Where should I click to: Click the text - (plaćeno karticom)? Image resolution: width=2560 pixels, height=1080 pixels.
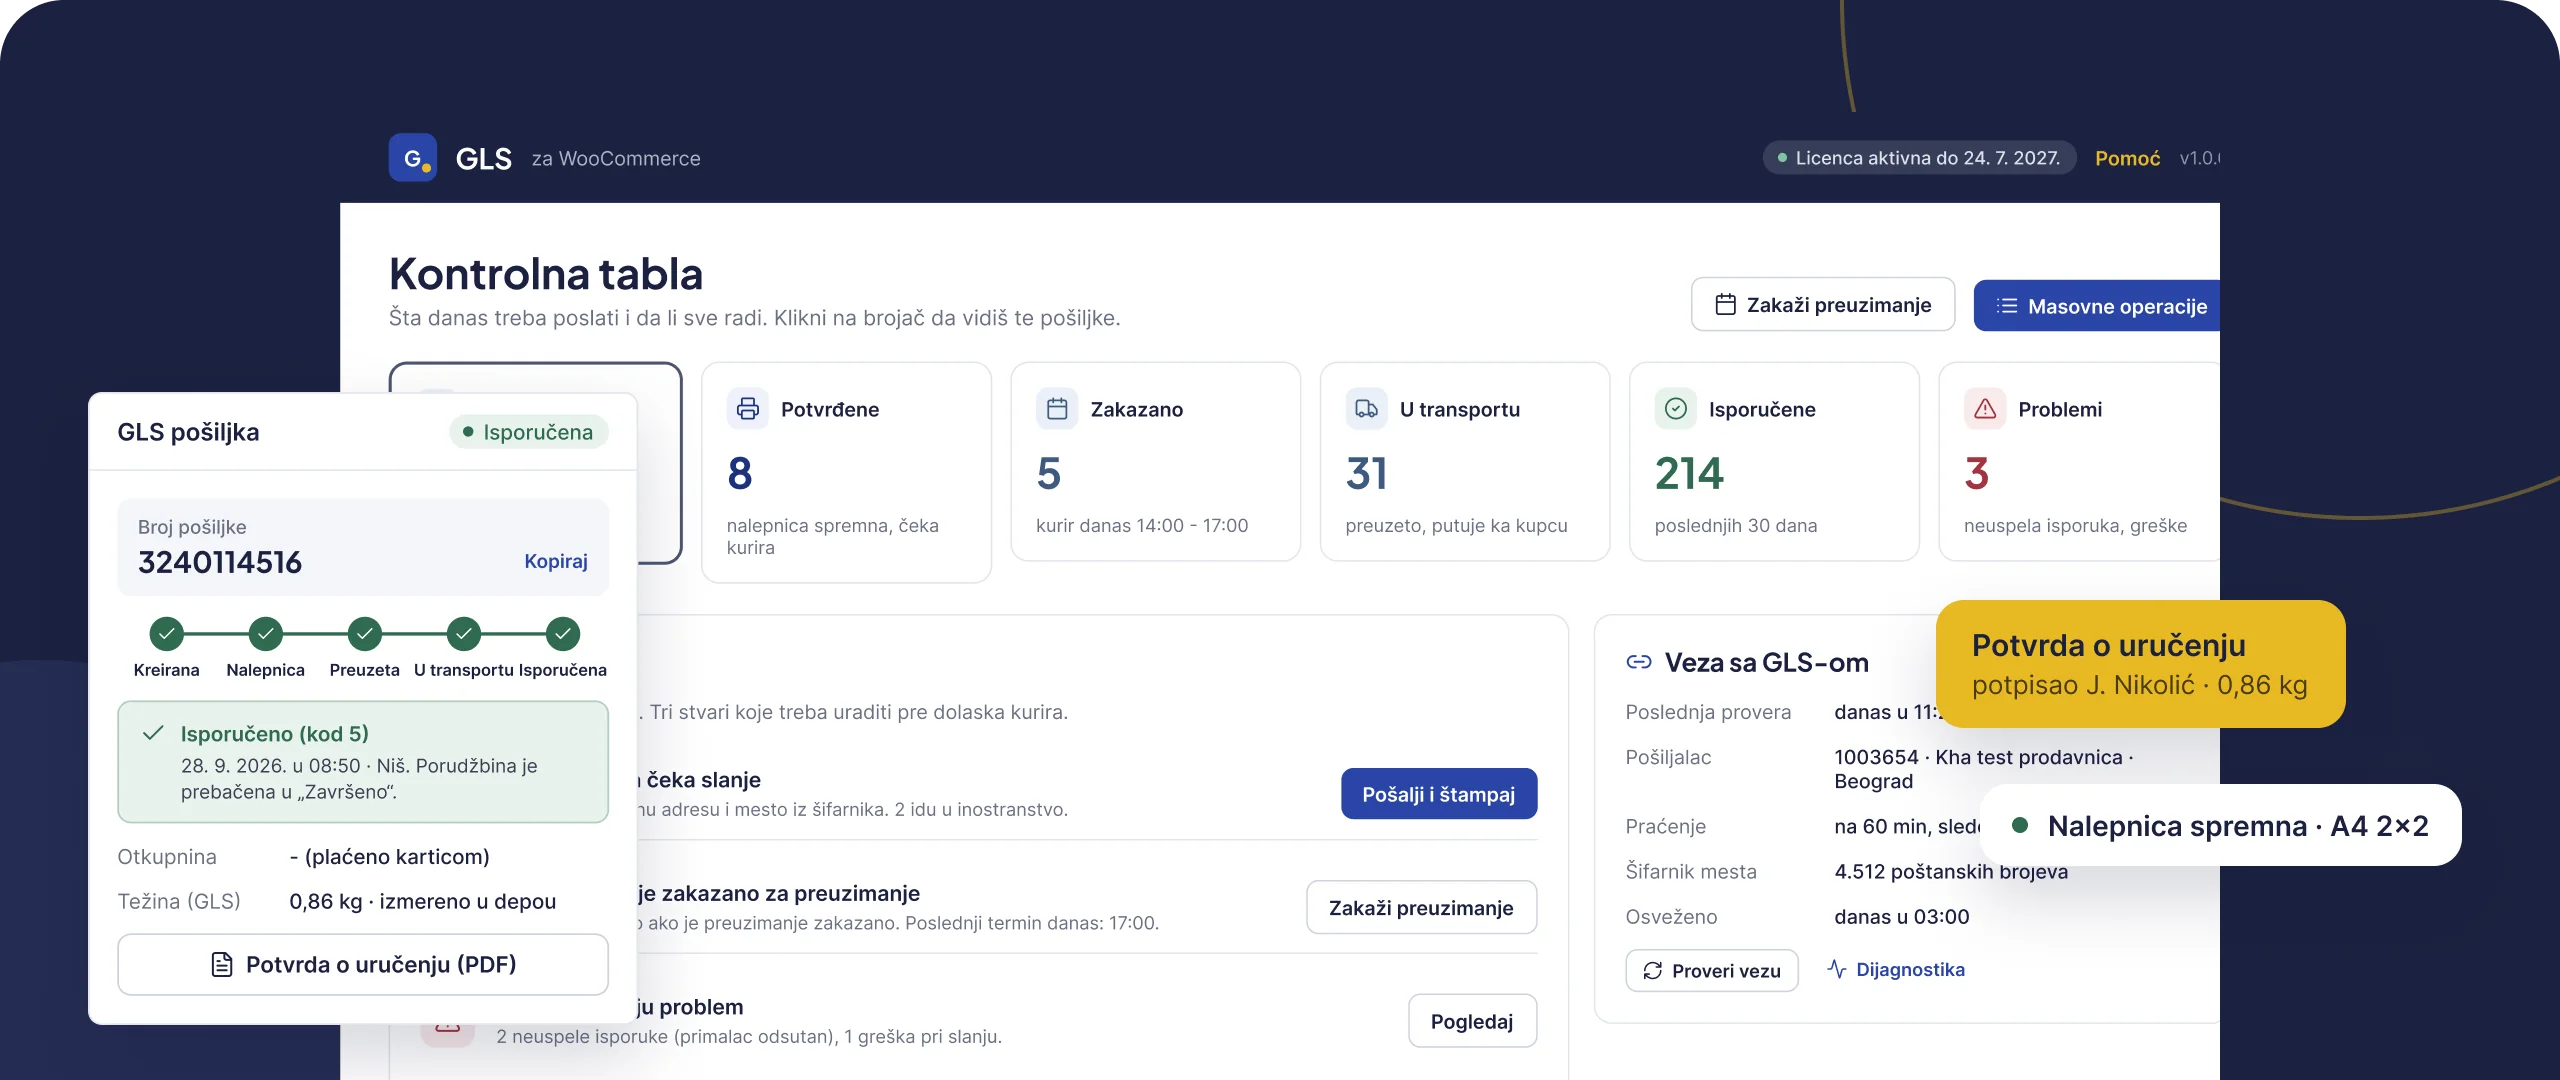pos(390,856)
